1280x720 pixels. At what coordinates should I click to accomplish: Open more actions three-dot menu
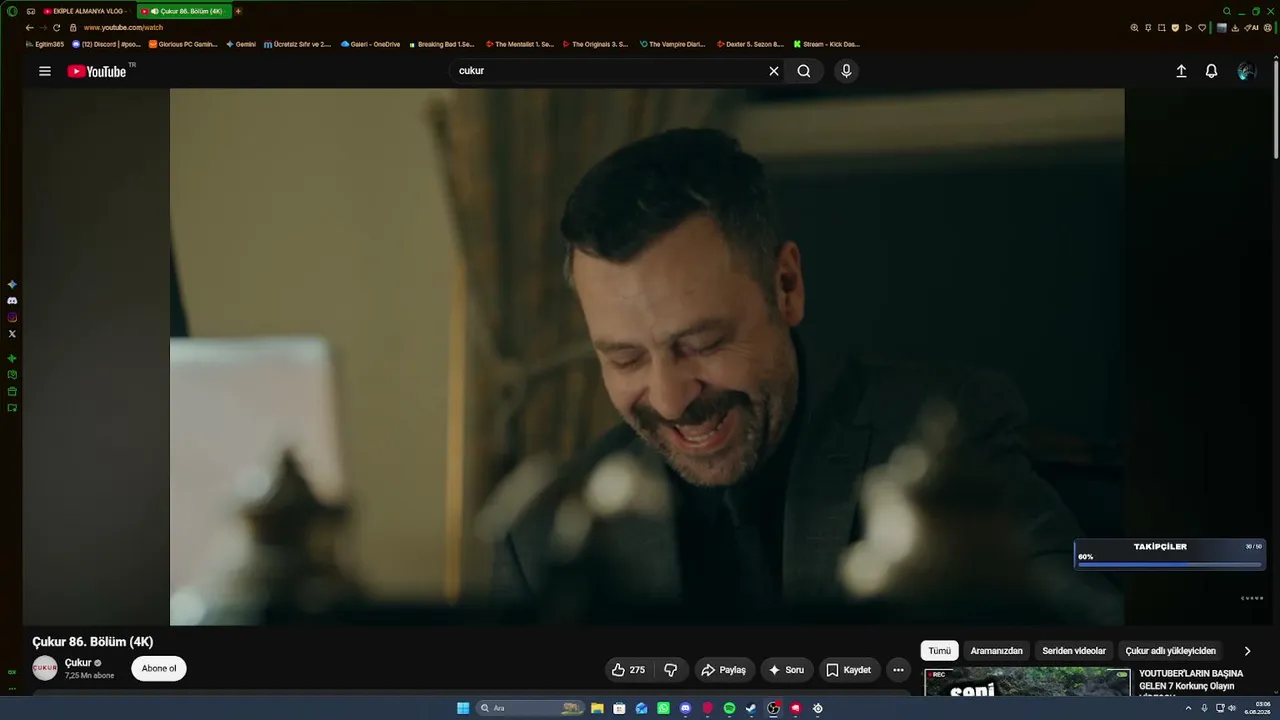click(898, 670)
